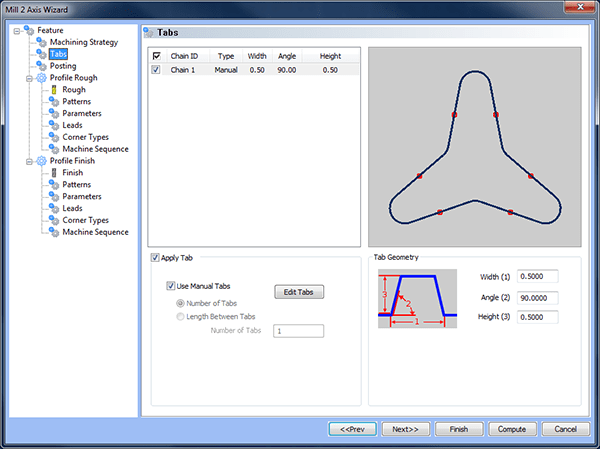
Task: Open the Machining Strategy page
Action: click(84, 42)
